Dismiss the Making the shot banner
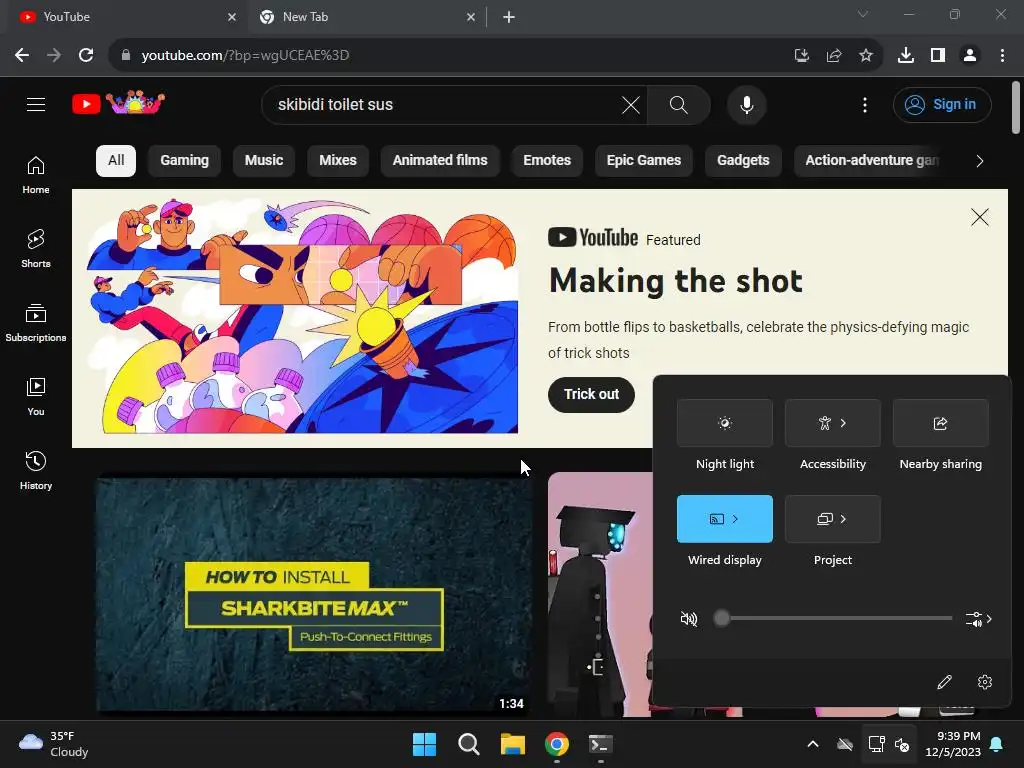The image size is (1024, 768). [x=980, y=217]
